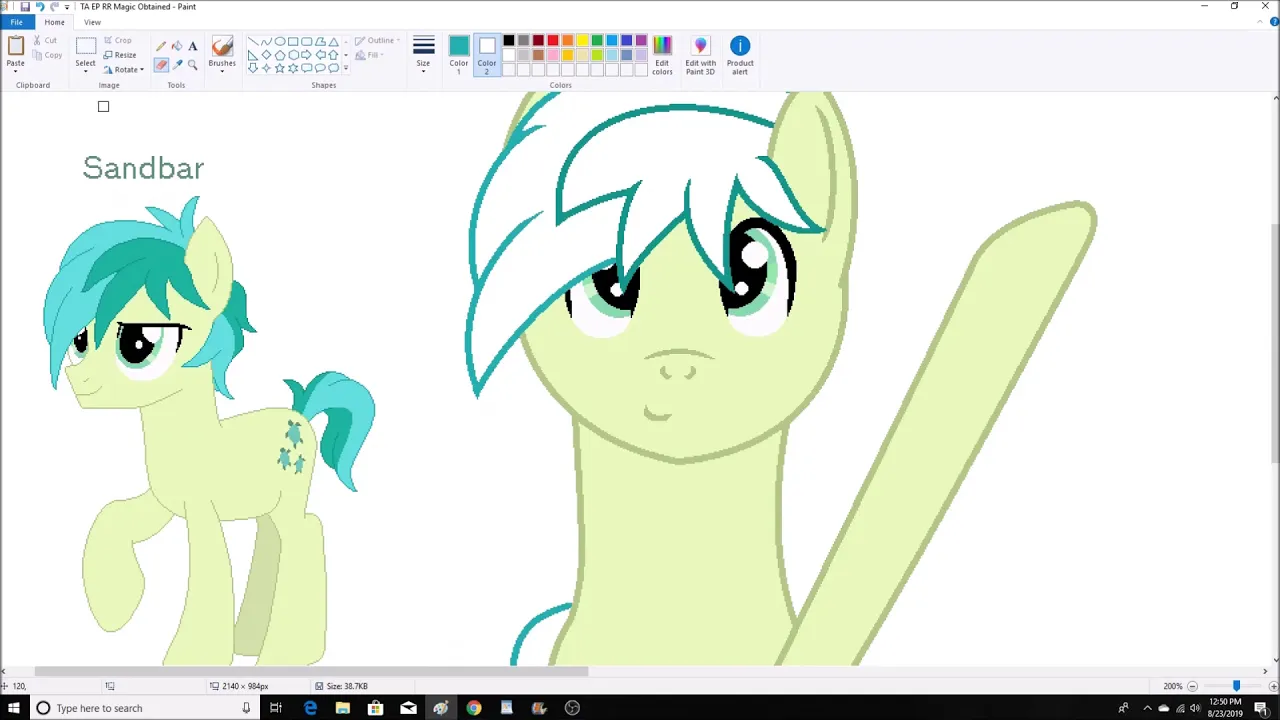Click the zoom slider handle
This screenshot has height=720, width=1280.
tap(1236, 686)
